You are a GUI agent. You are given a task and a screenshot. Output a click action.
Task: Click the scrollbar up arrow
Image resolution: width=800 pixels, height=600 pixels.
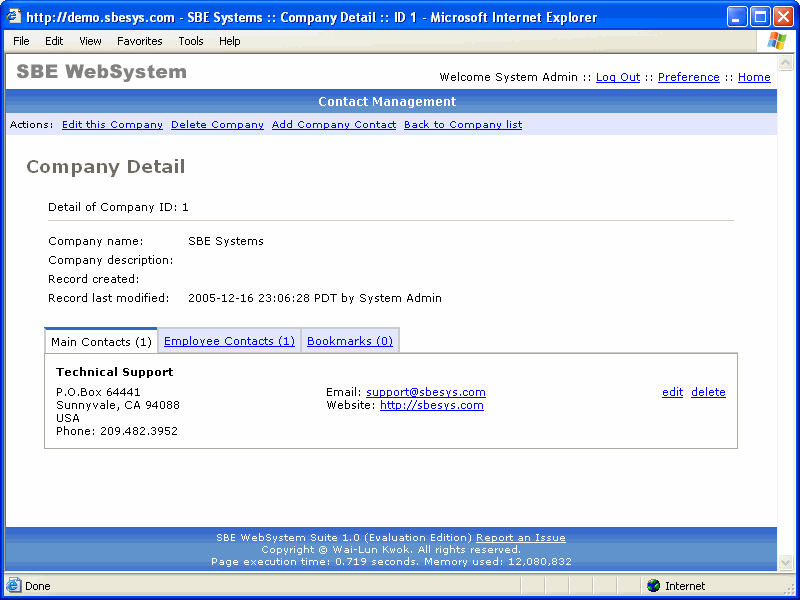pos(785,63)
